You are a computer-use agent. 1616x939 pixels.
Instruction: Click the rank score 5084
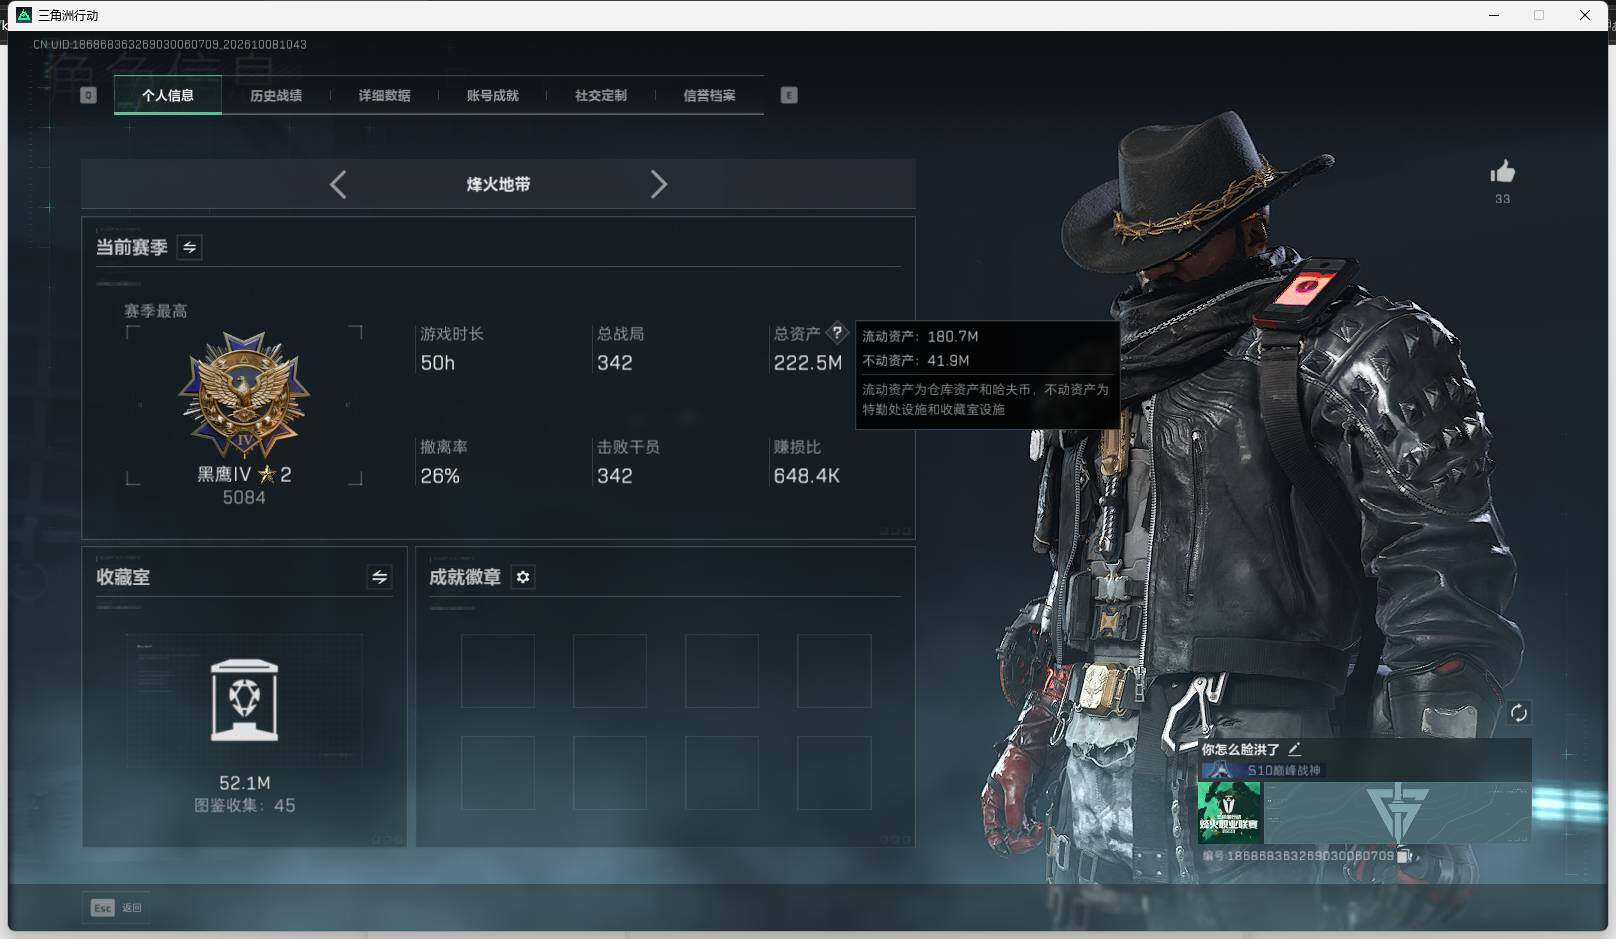click(244, 497)
